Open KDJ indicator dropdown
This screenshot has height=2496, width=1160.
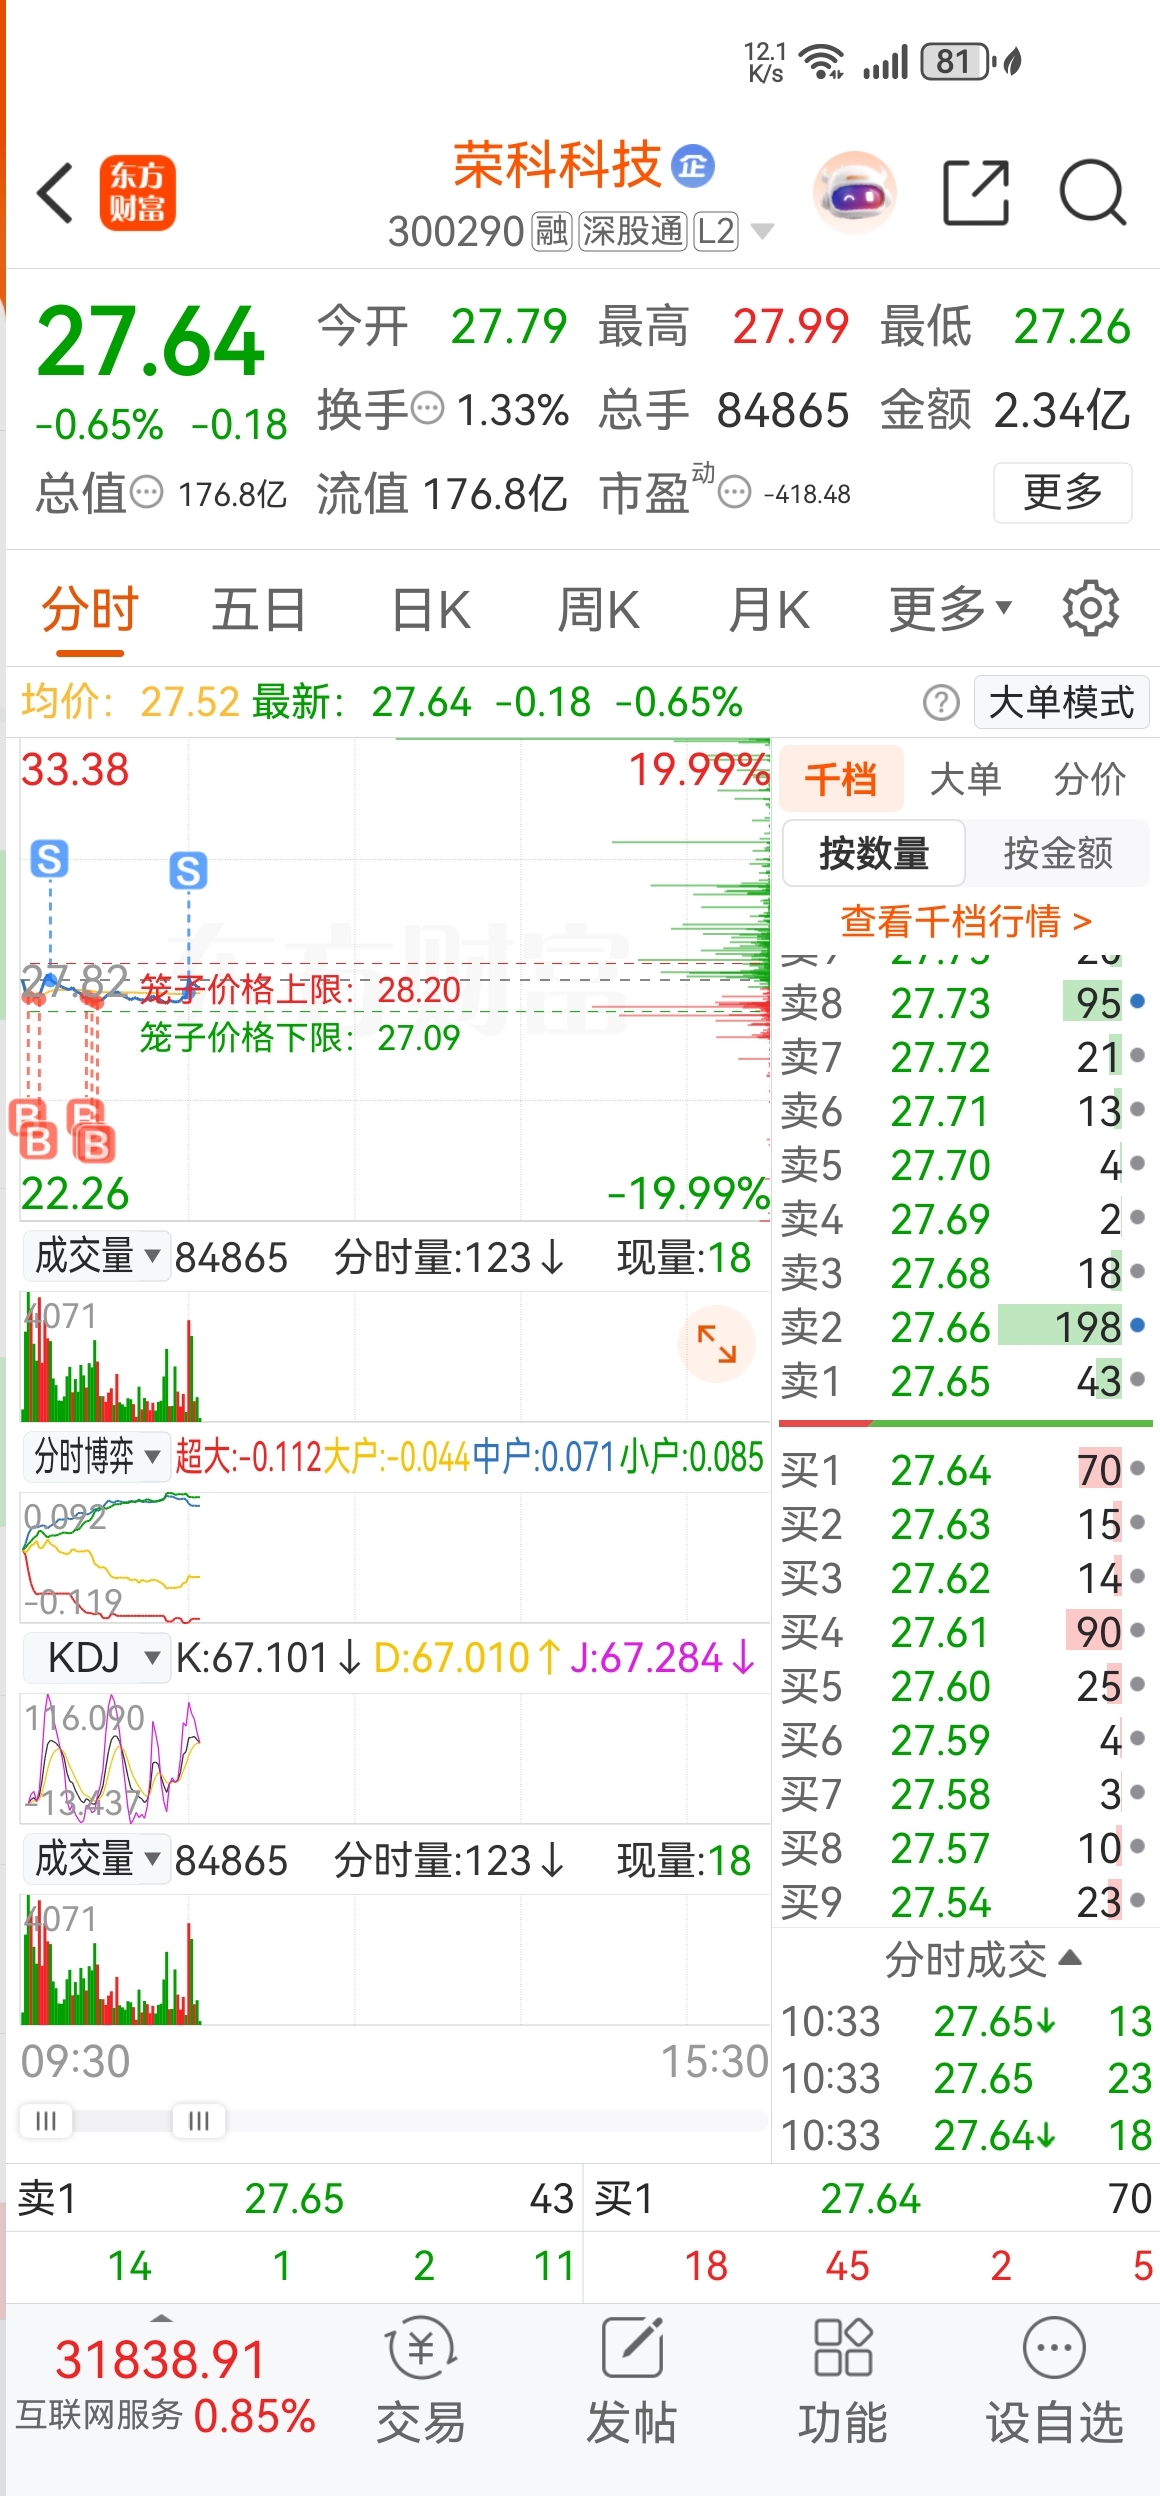pyautogui.click(x=96, y=1658)
